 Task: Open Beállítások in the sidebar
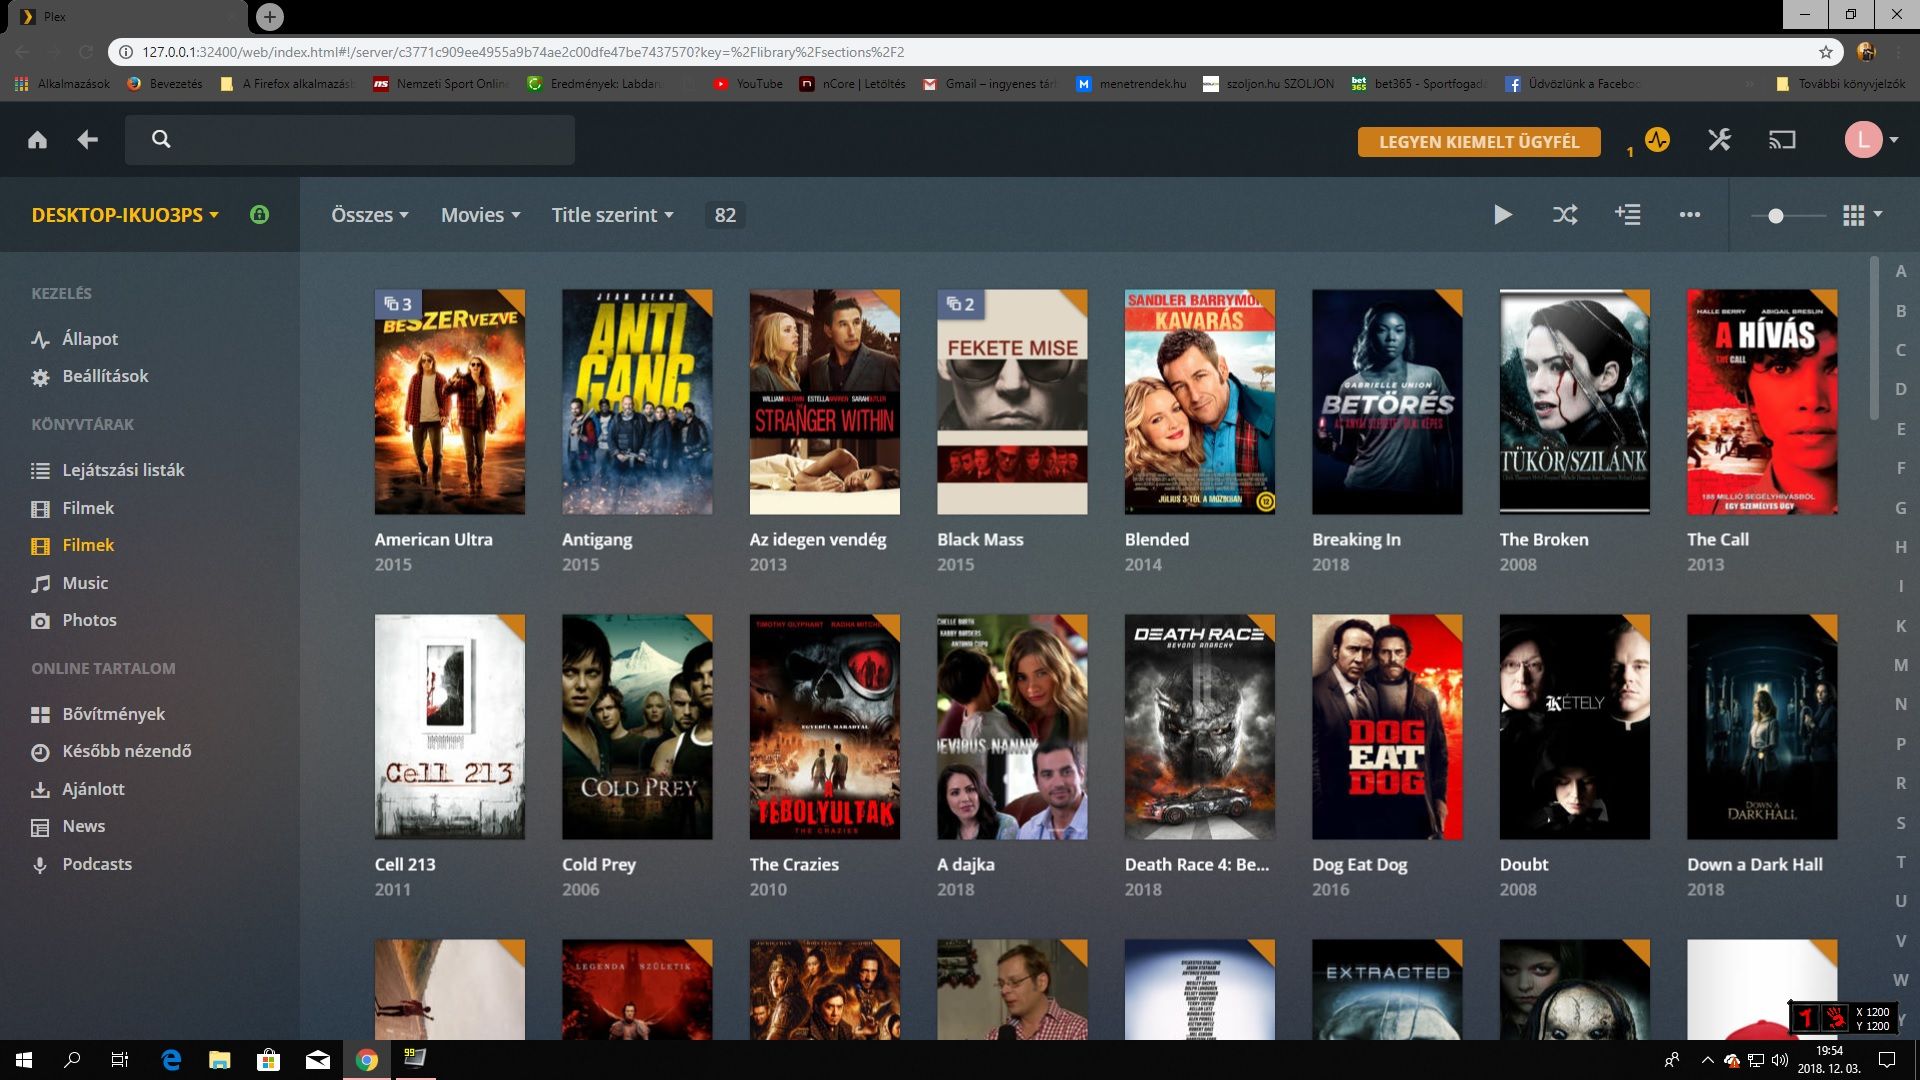(x=90, y=376)
